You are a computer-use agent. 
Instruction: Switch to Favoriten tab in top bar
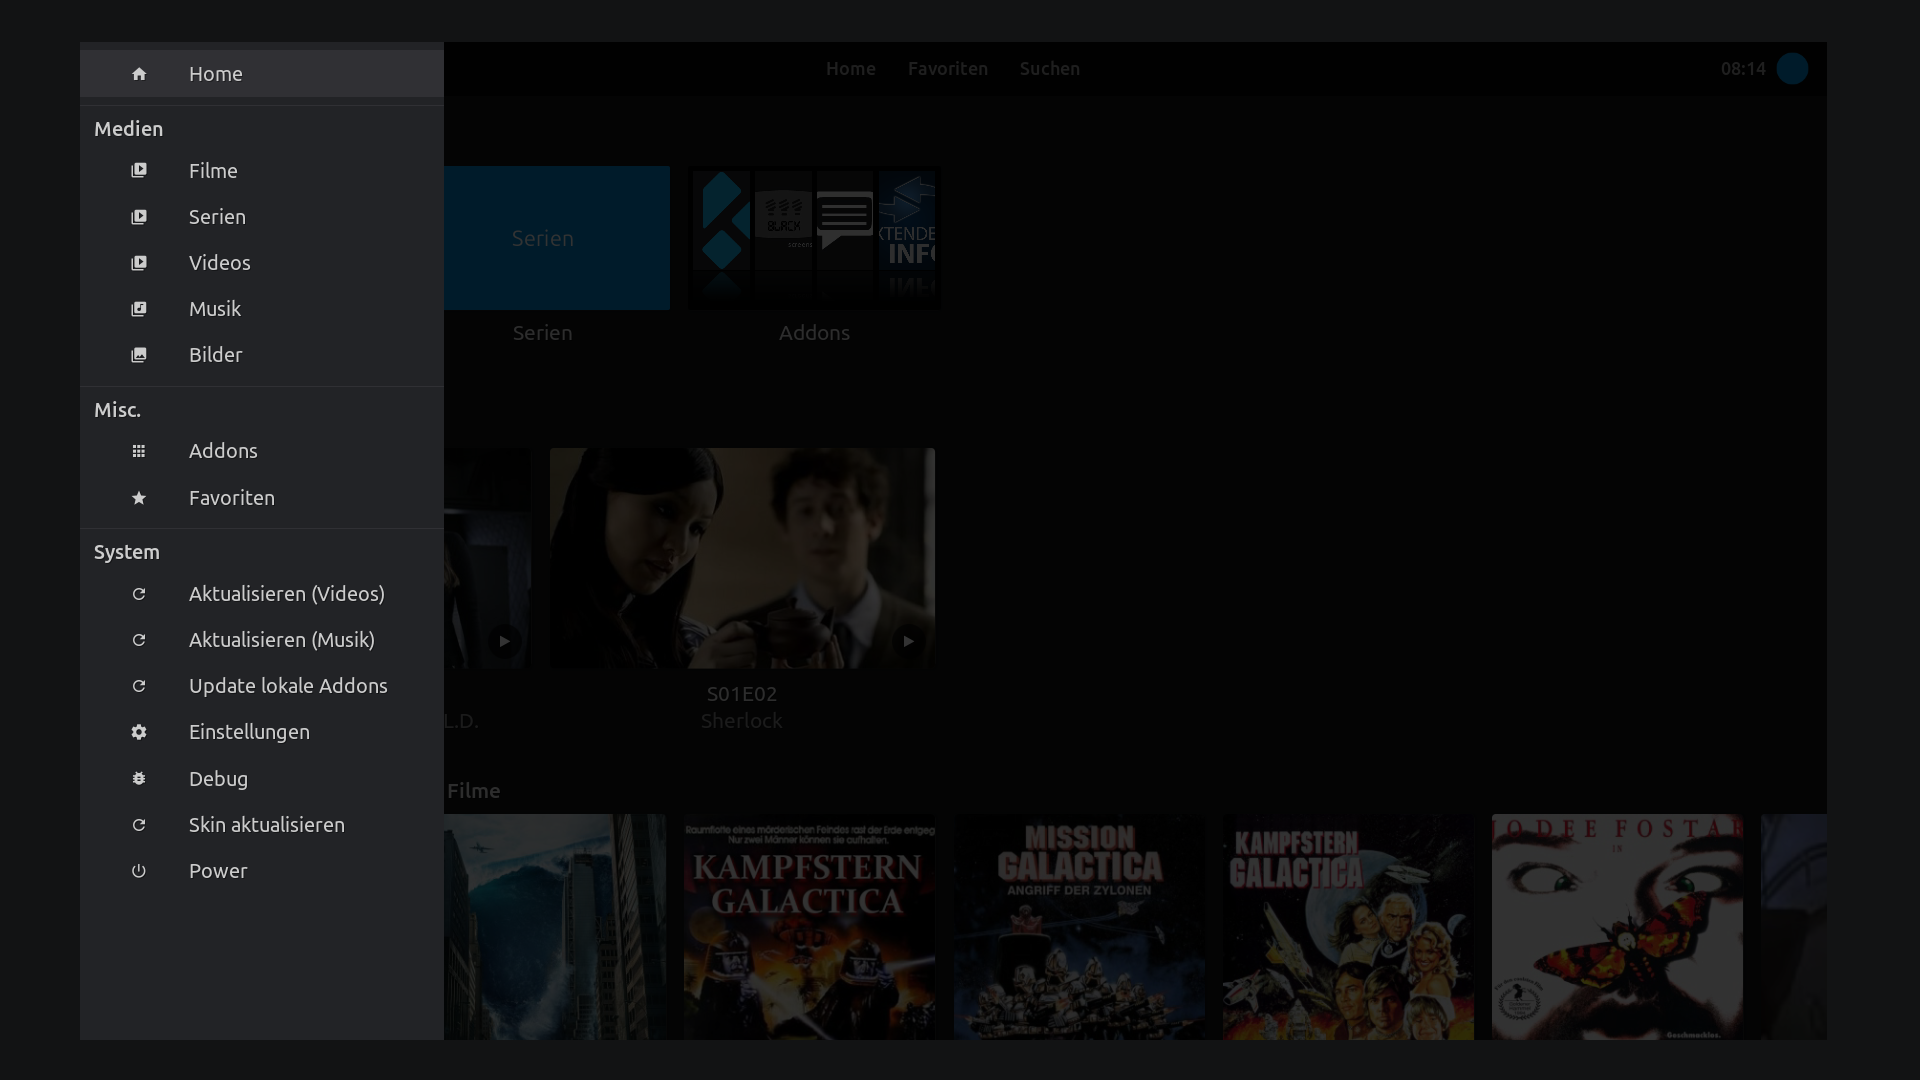click(x=948, y=69)
